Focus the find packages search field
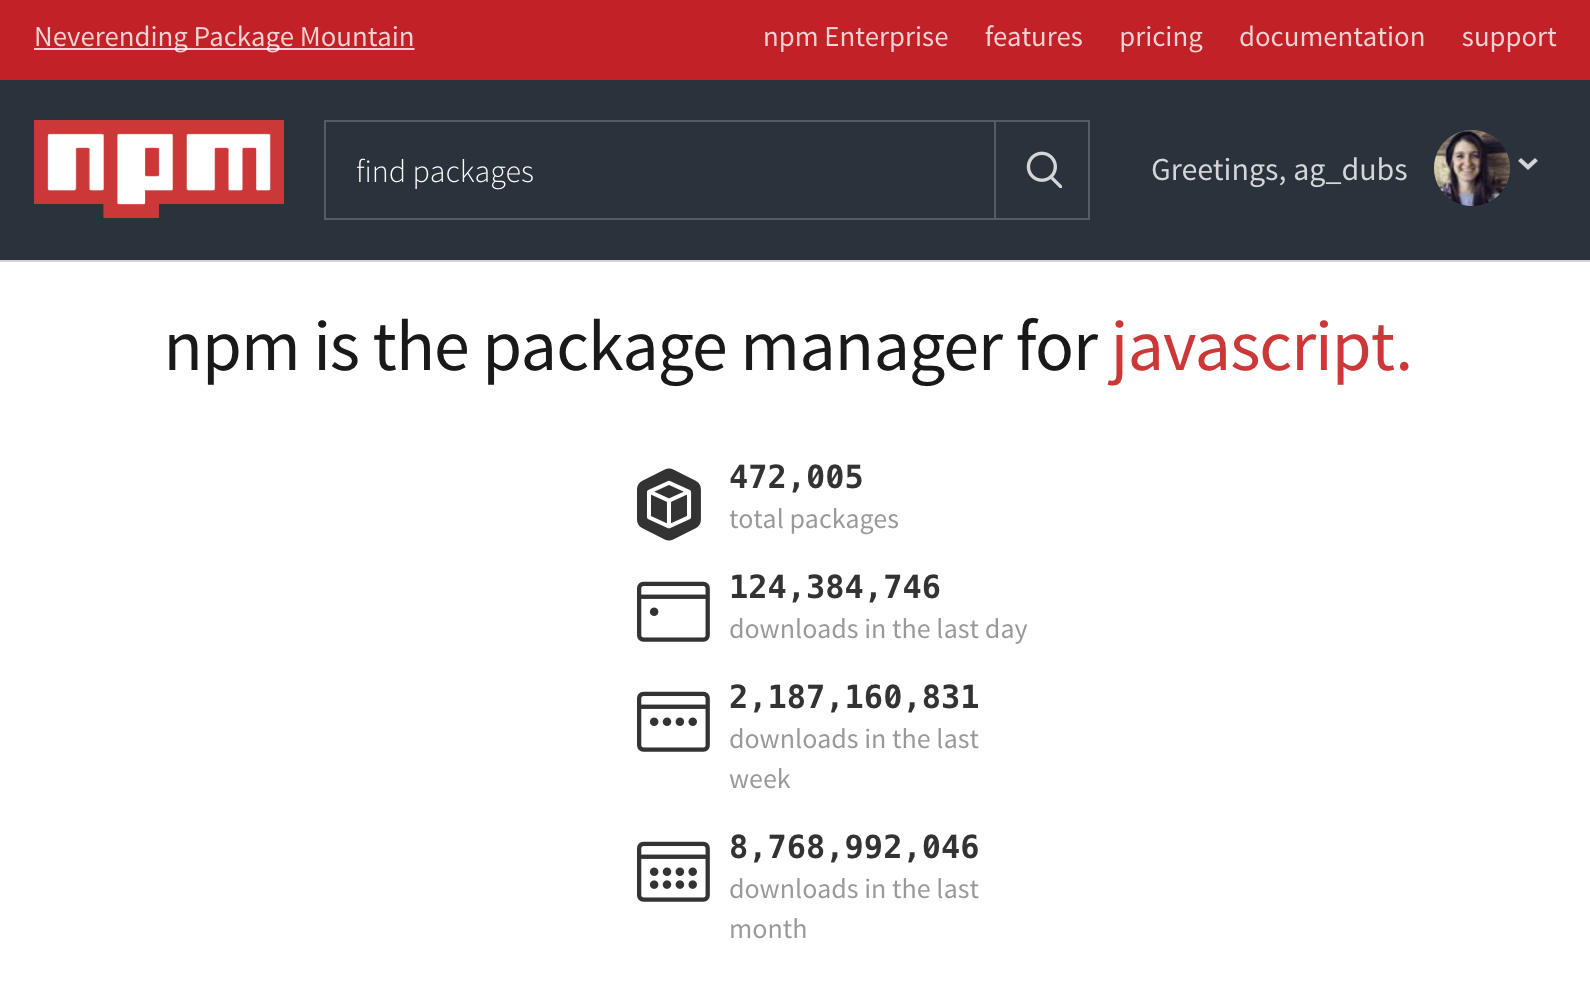This screenshot has height=984, width=1590. tap(660, 170)
